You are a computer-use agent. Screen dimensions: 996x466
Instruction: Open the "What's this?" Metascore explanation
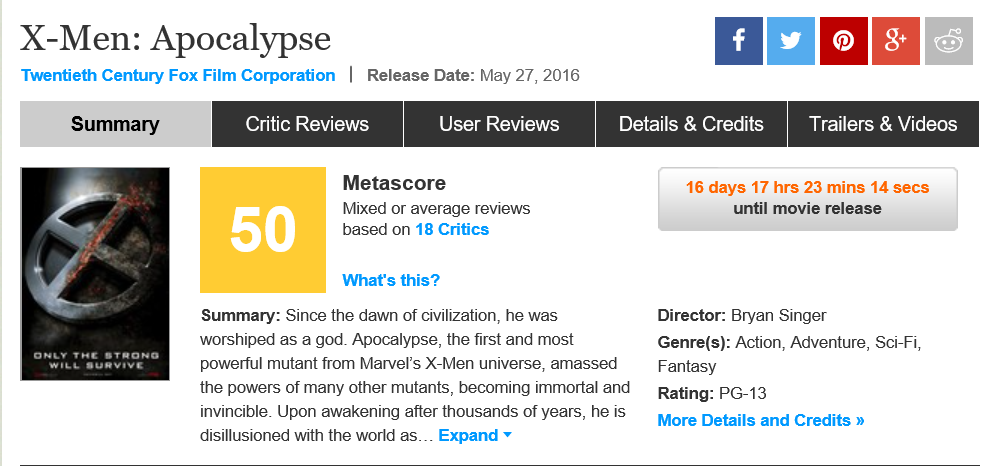[391, 280]
